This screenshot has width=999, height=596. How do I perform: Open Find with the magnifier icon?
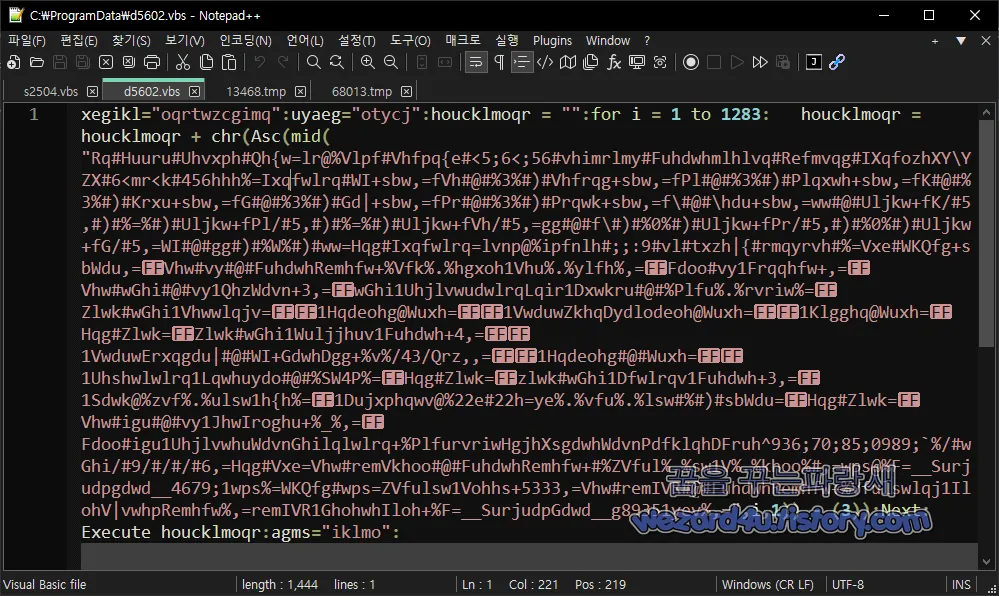tap(313, 62)
